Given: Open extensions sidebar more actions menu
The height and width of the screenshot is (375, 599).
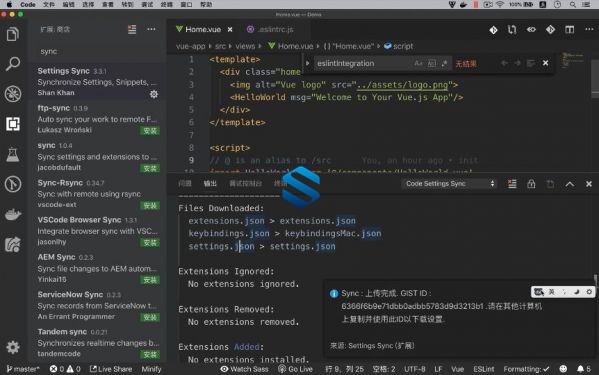Looking at the screenshot, I should (x=151, y=29).
